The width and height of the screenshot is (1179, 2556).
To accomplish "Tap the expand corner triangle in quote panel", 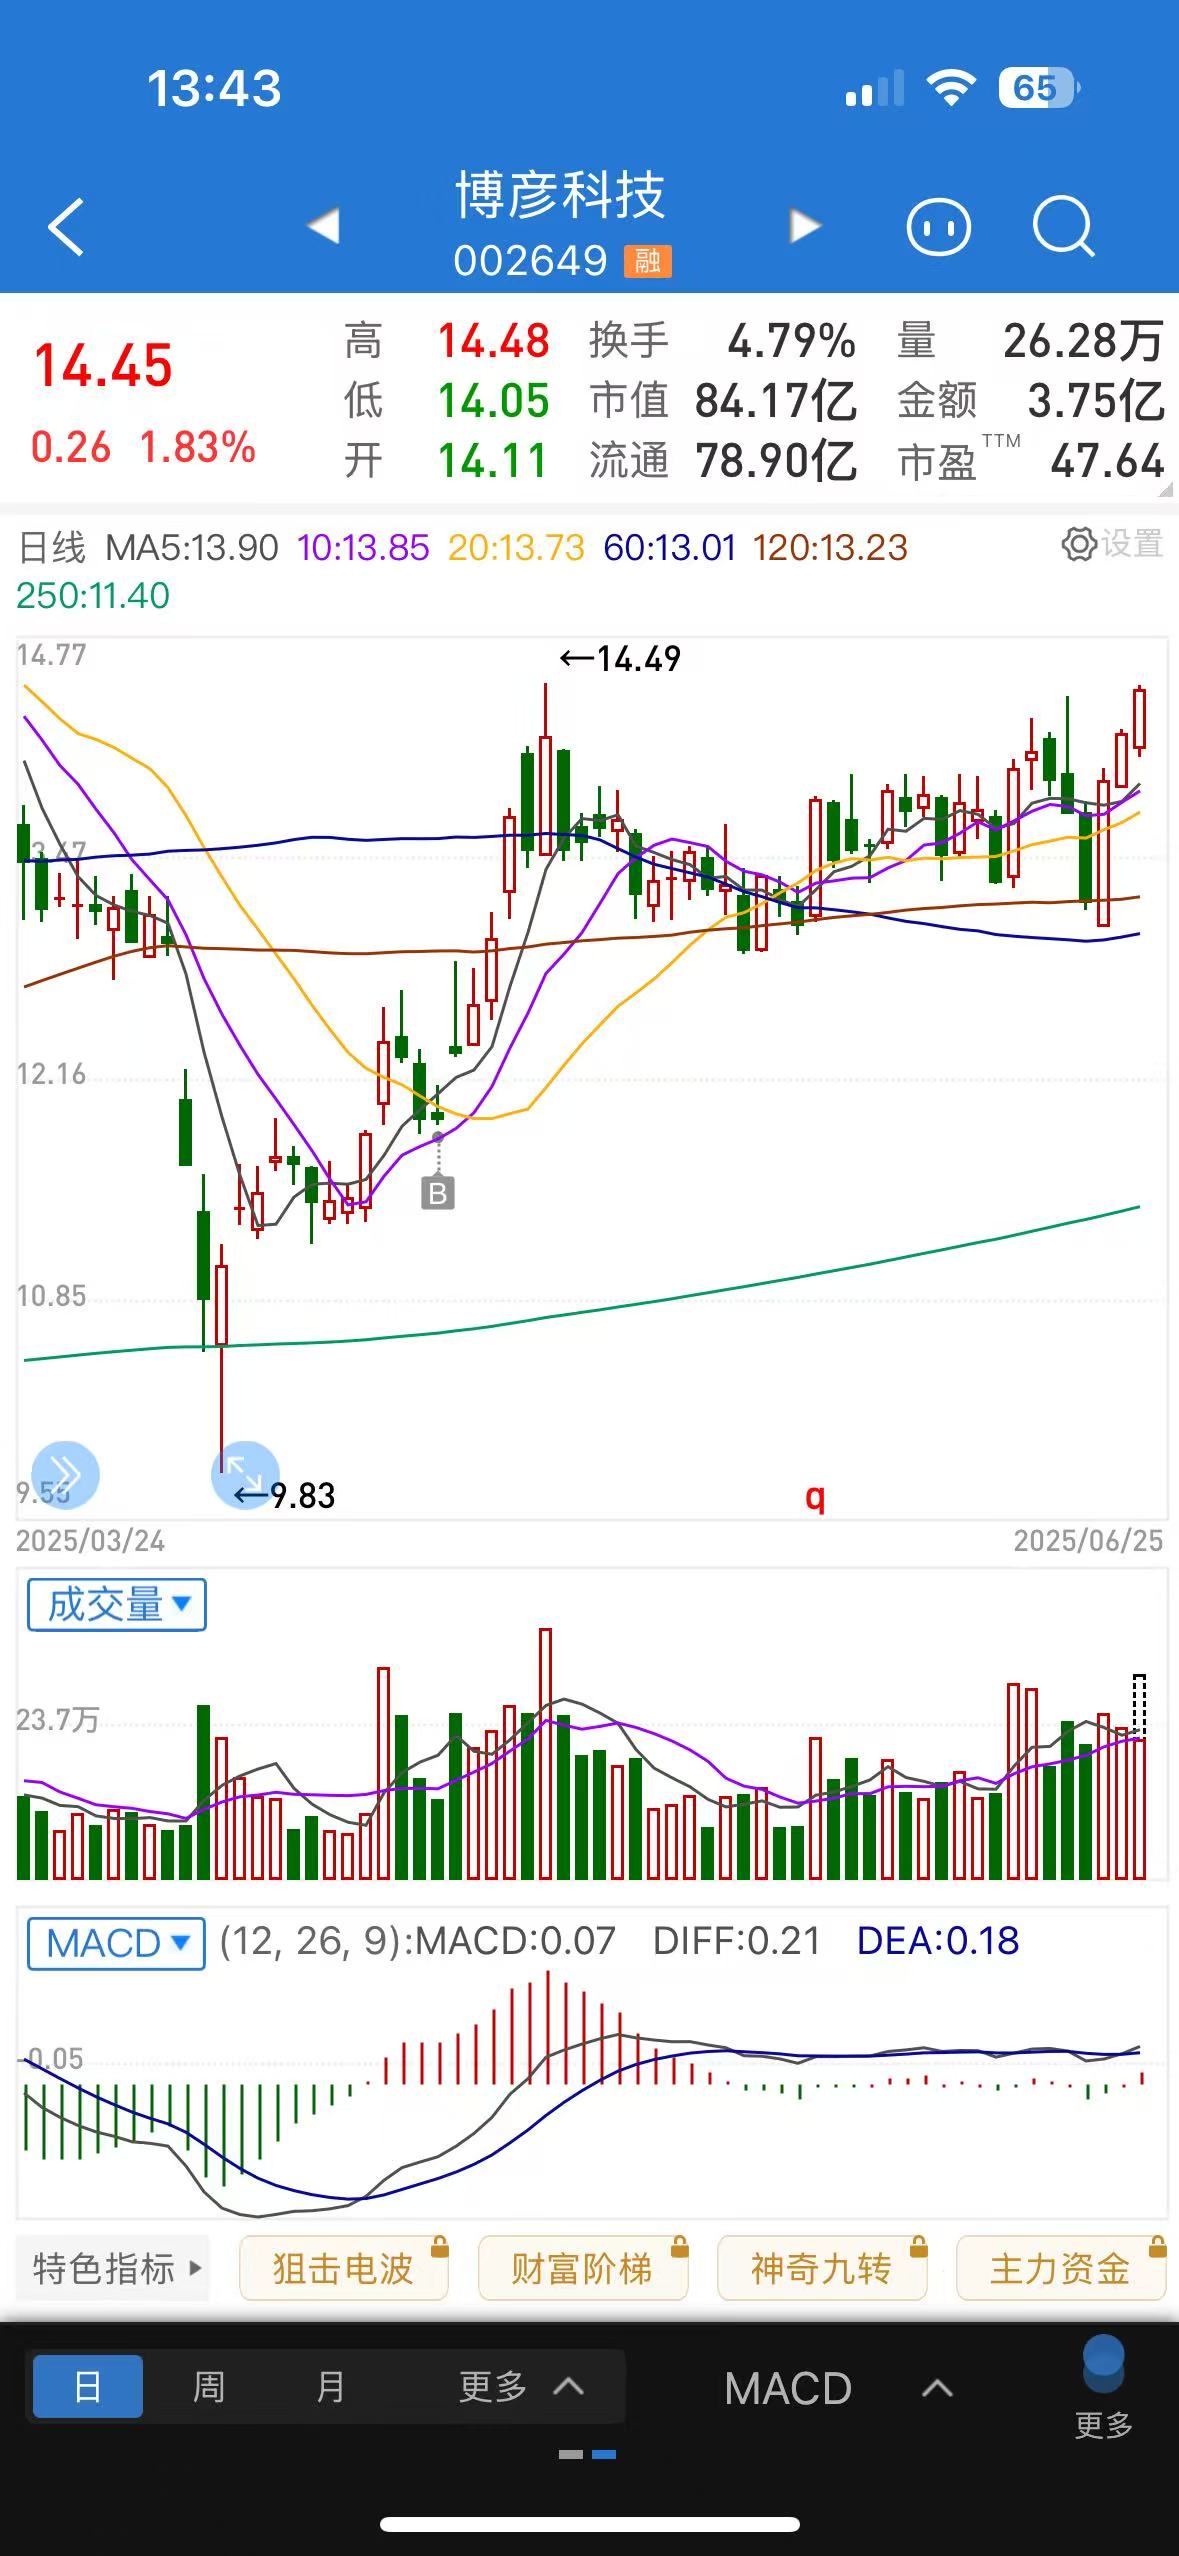I will click(1164, 489).
